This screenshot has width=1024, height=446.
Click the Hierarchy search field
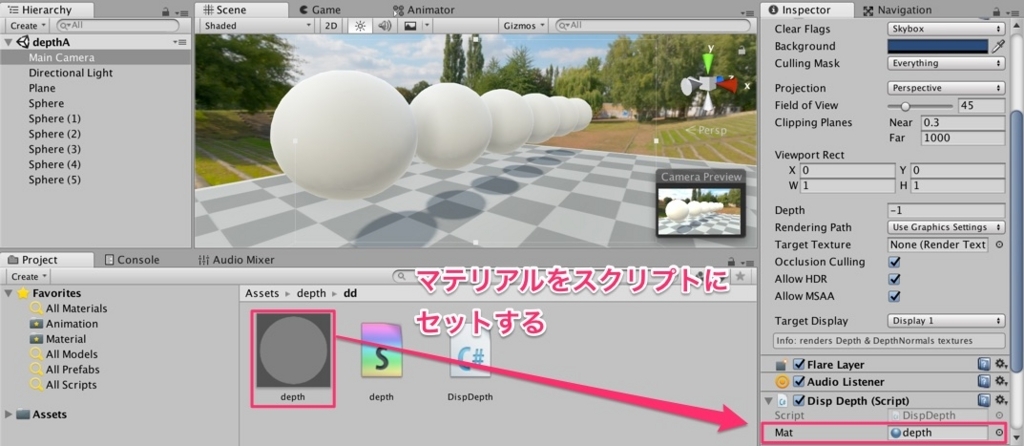coord(118,25)
